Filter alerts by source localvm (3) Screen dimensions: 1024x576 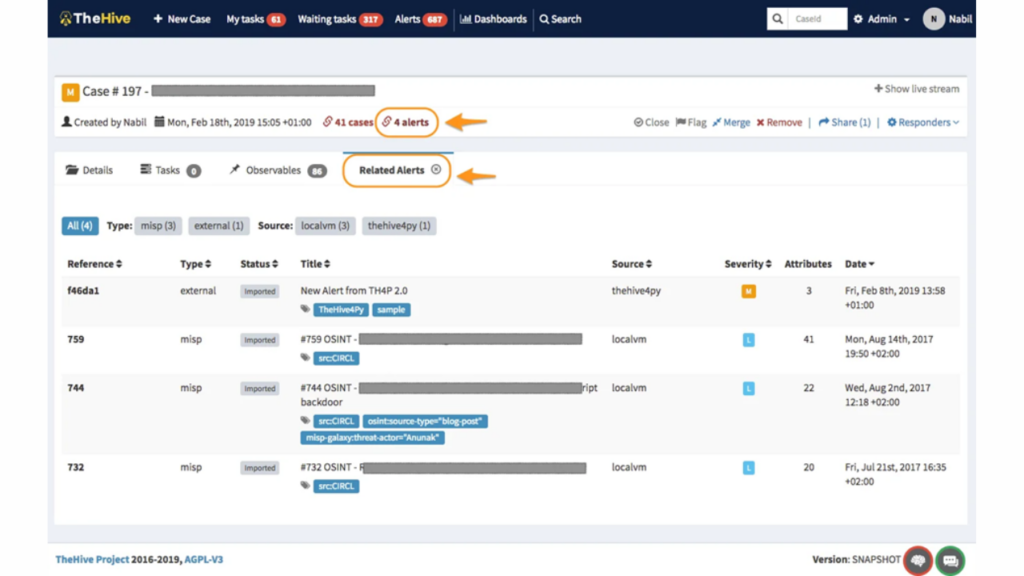pyautogui.click(x=325, y=225)
